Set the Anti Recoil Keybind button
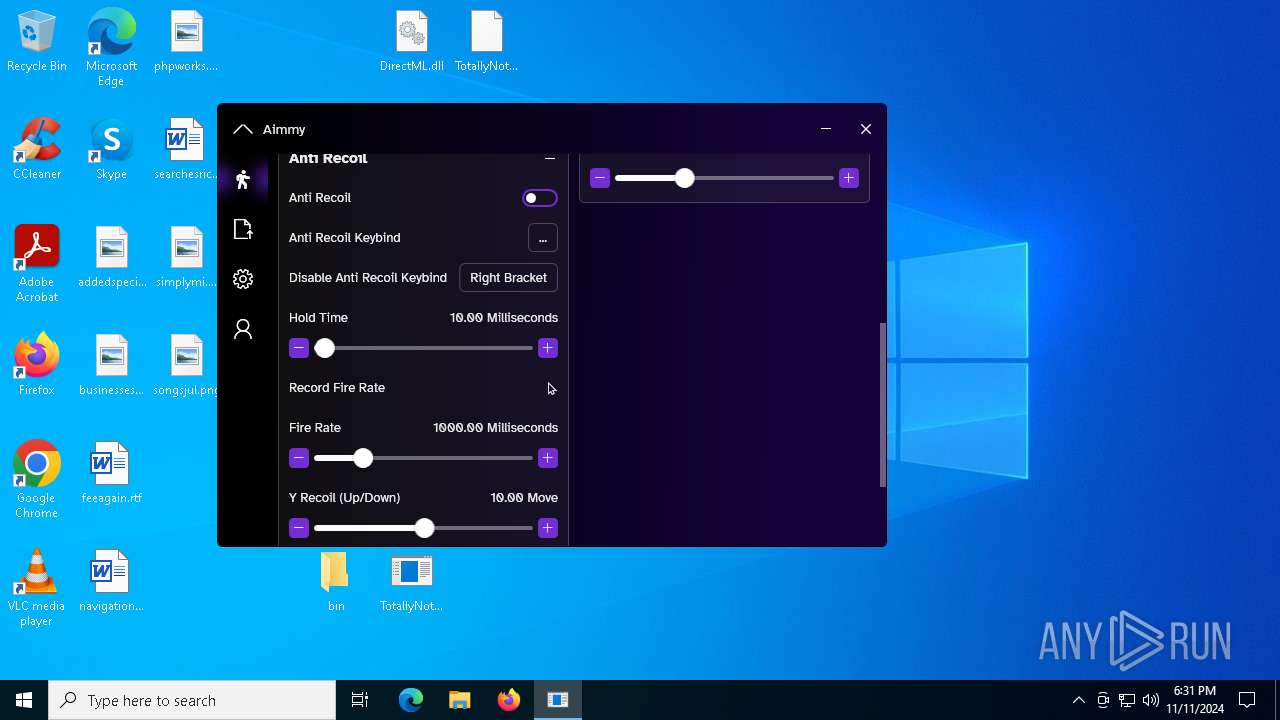 [x=543, y=238]
